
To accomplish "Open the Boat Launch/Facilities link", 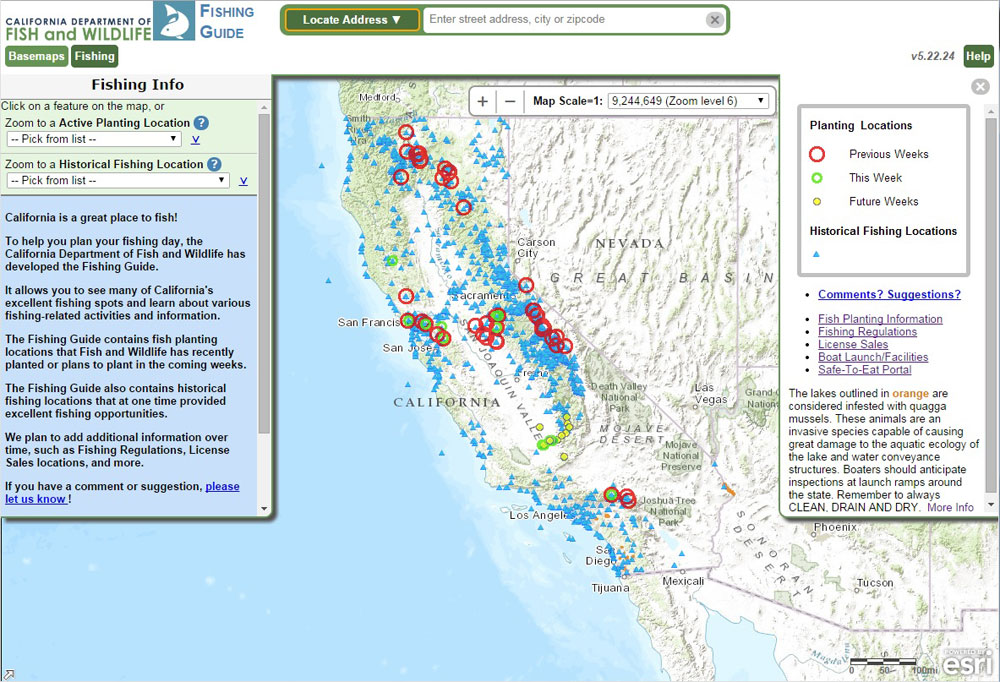I will point(873,357).
